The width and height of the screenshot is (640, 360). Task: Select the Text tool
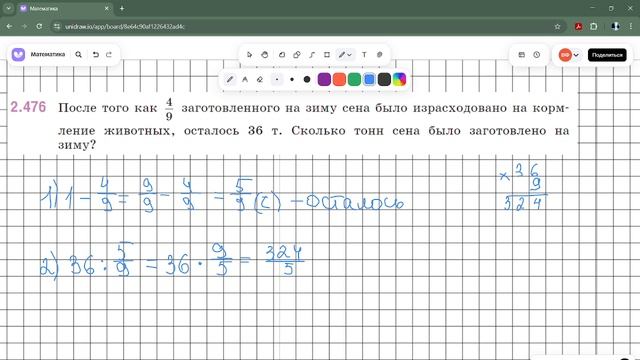[364, 55]
